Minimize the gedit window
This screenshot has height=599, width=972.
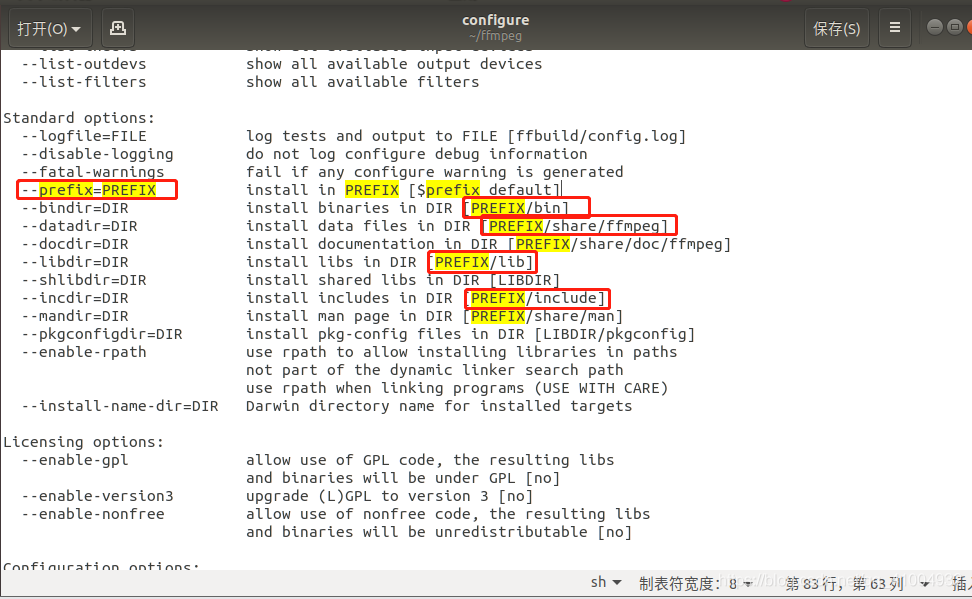(935, 27)
